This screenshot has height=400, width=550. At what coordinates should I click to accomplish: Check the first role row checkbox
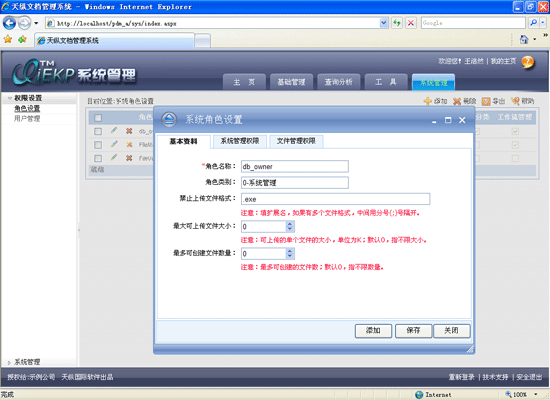(98, 131)
